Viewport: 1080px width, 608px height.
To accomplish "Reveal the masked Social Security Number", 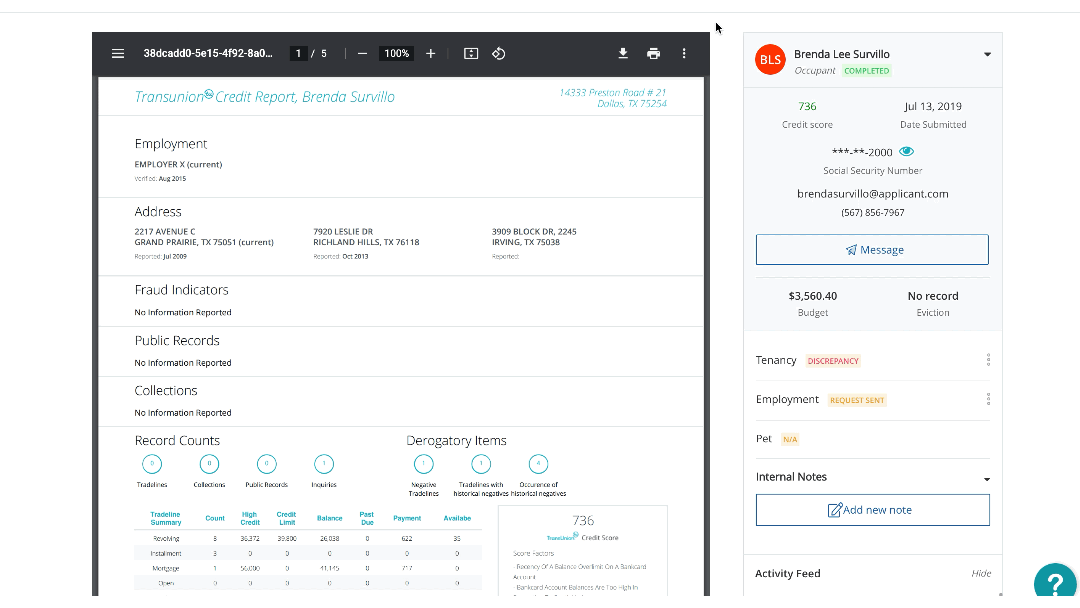I will point(906,152).
